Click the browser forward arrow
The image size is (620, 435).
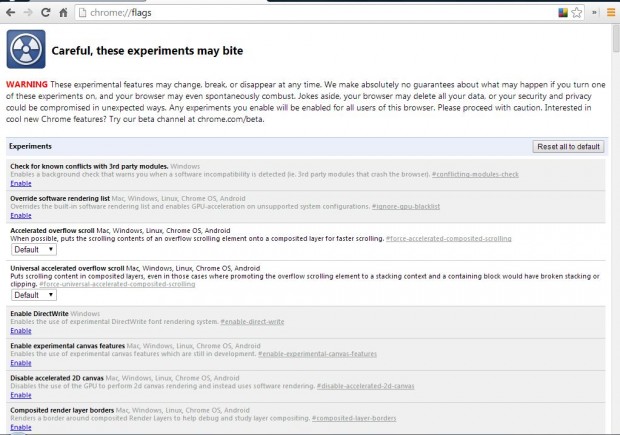click(28, 13)
